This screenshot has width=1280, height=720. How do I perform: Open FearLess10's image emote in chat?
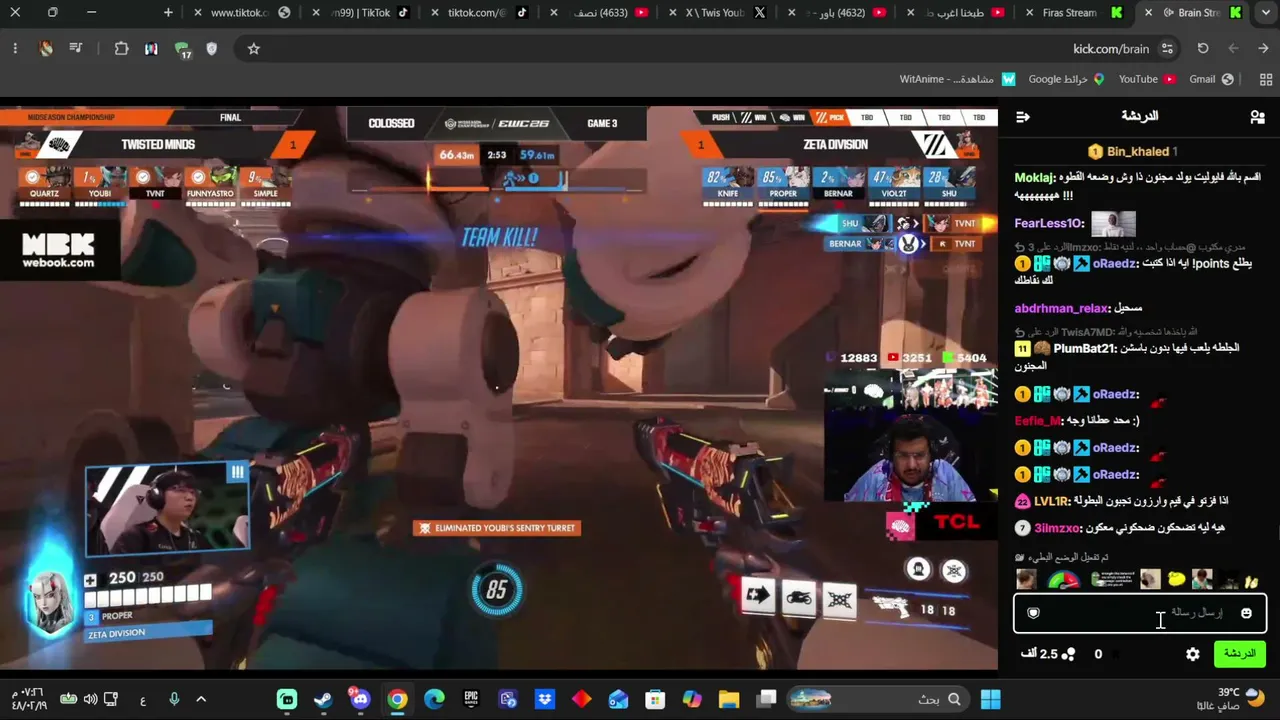tap(1113, 223)
